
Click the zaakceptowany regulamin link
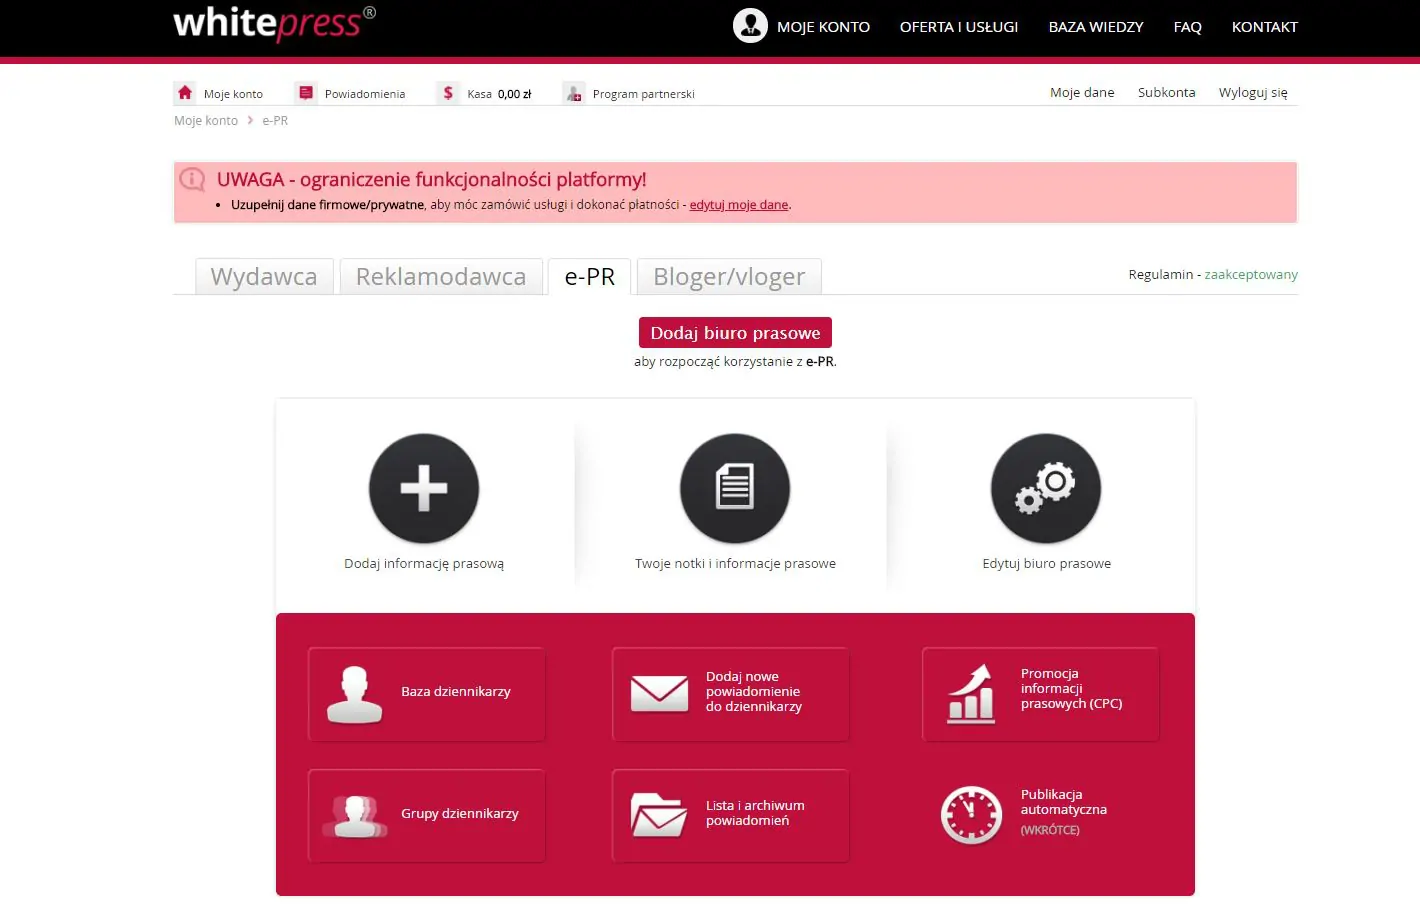pos(1251,275)
